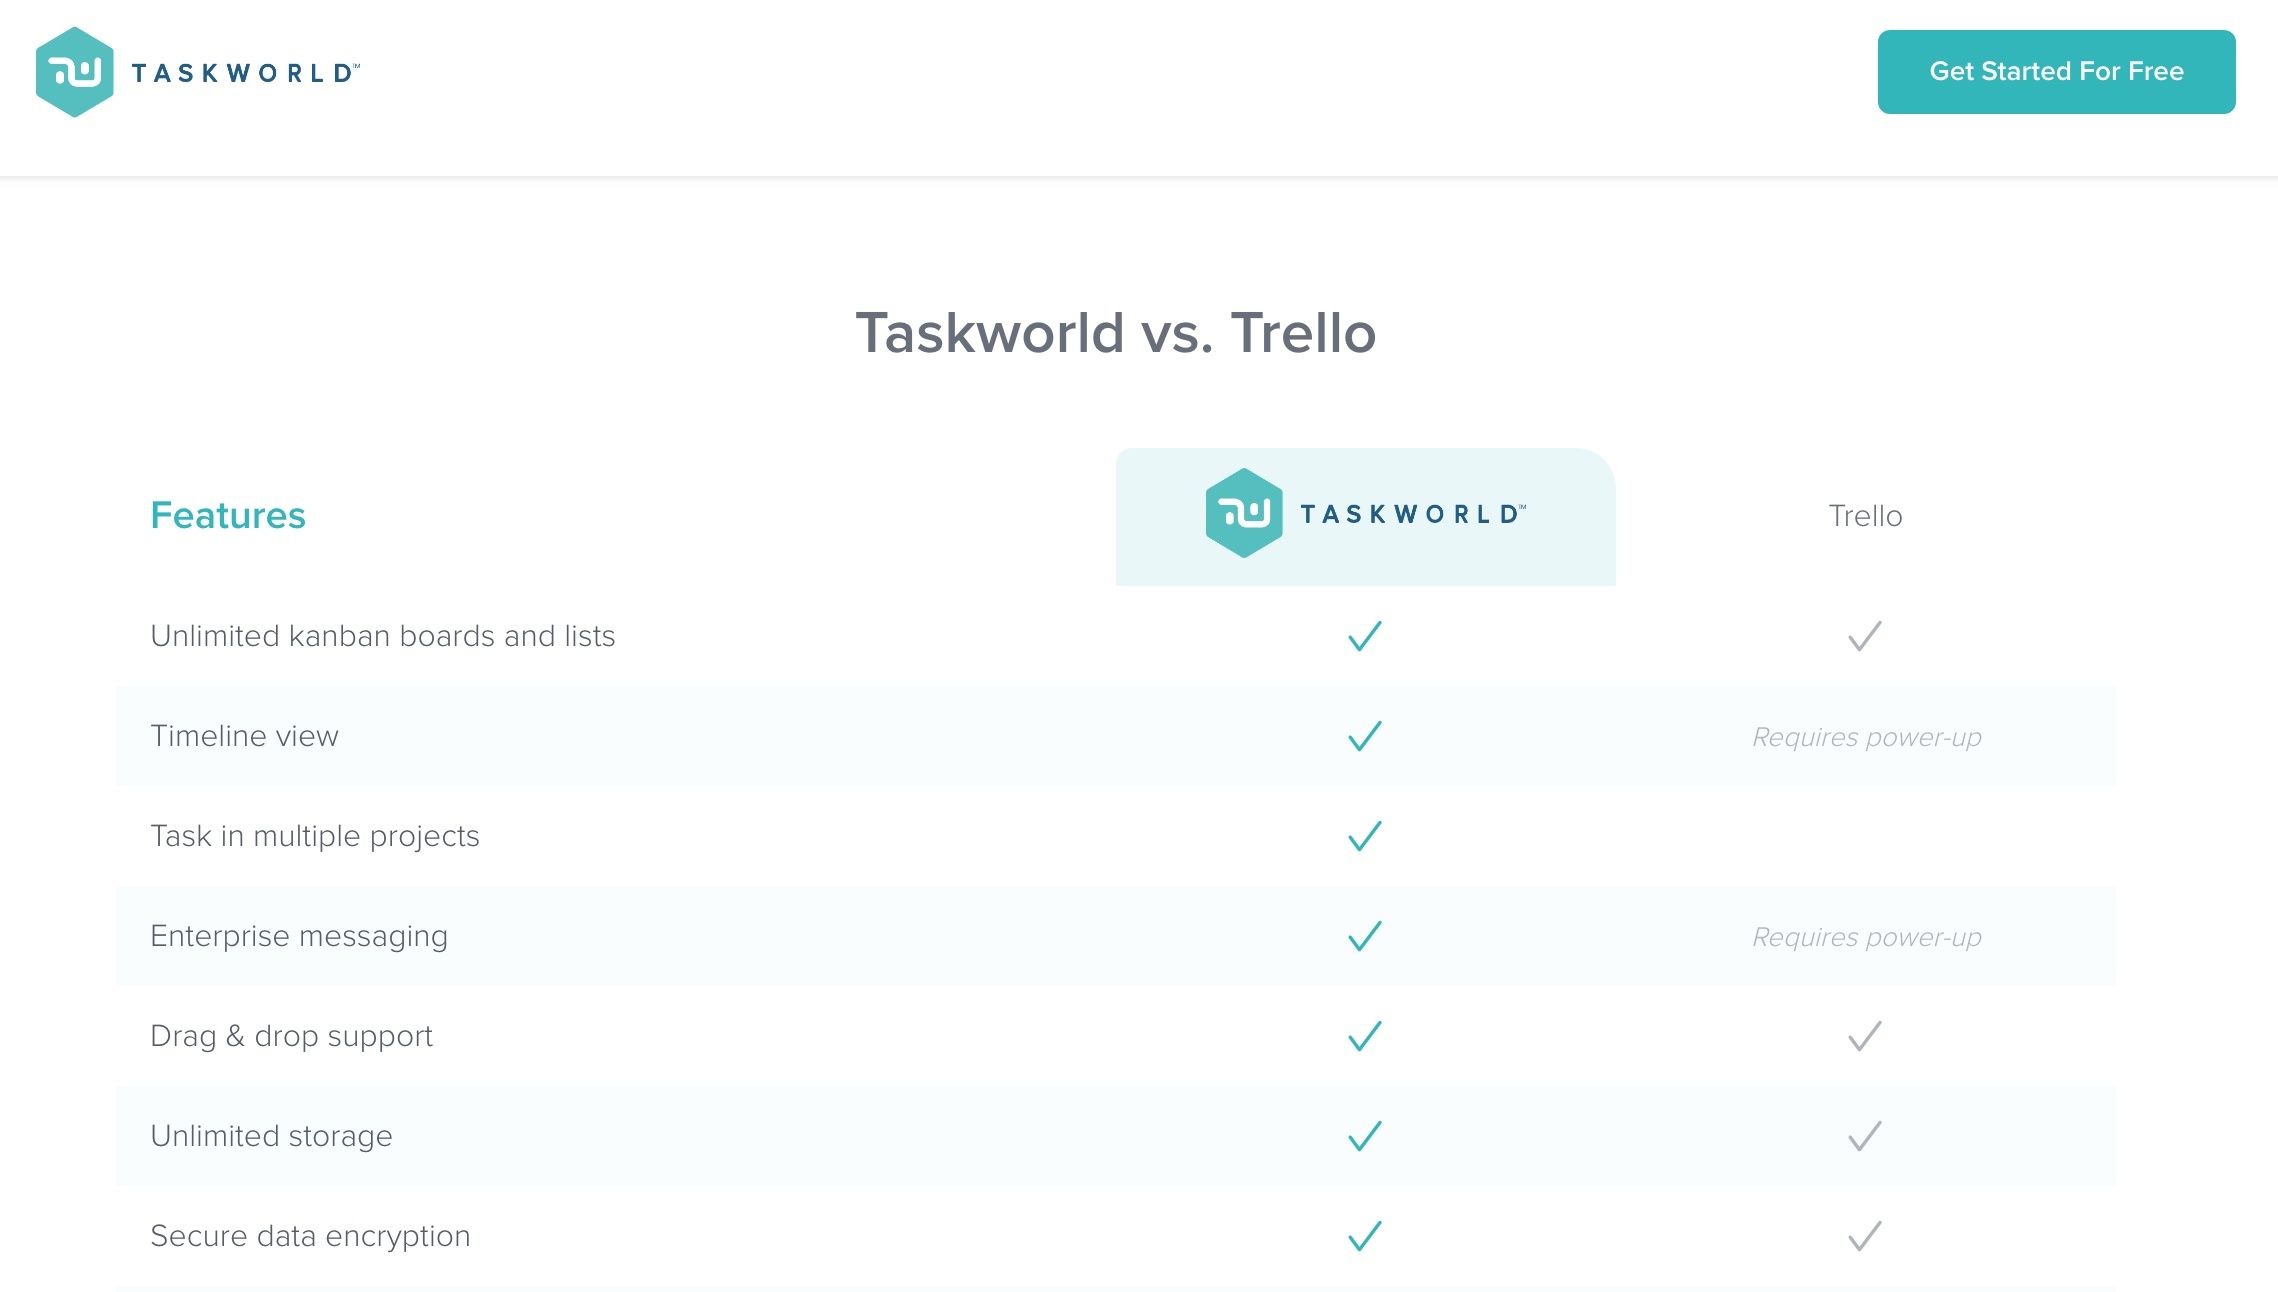Click Trello checkmark for Unlimited kanban boards
Image resolution: width=2278 pixels, height=1292 pixels.
click(1865, 636)
